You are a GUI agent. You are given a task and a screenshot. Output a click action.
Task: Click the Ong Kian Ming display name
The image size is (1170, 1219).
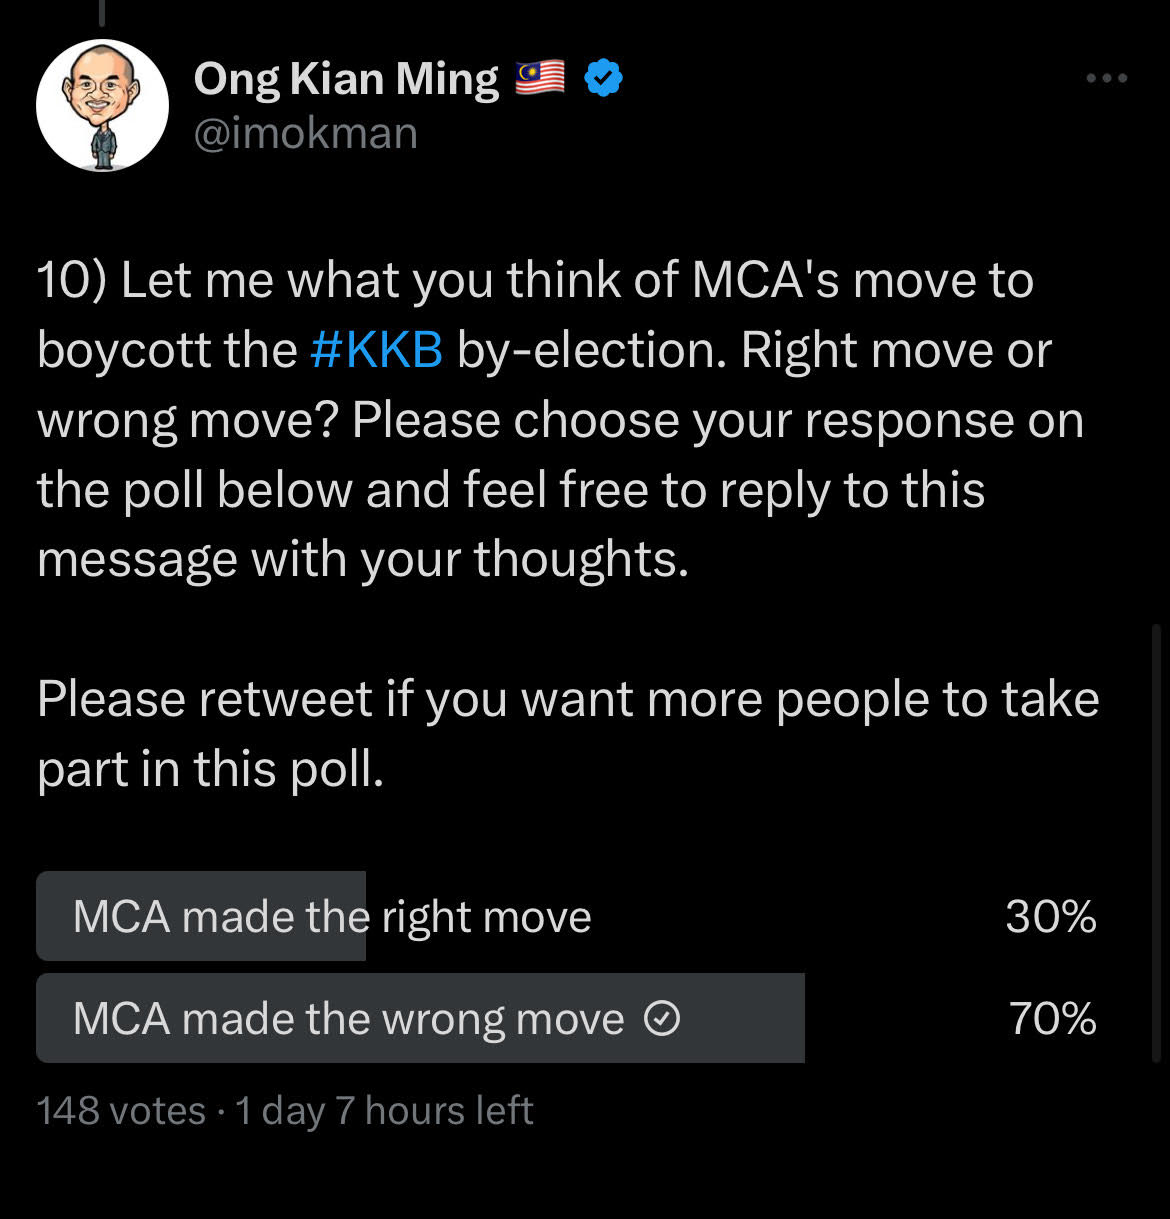(346, 78)
